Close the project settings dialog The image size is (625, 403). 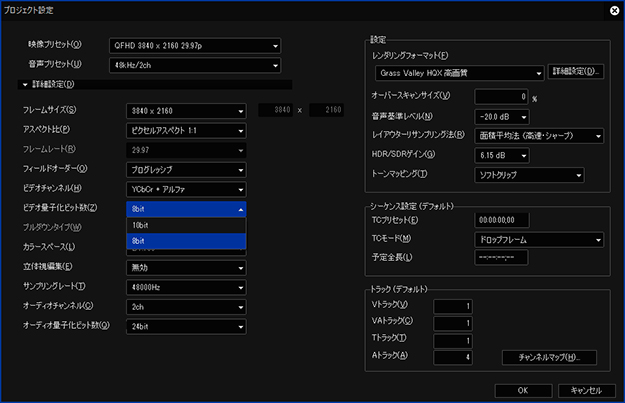point(615,10)
